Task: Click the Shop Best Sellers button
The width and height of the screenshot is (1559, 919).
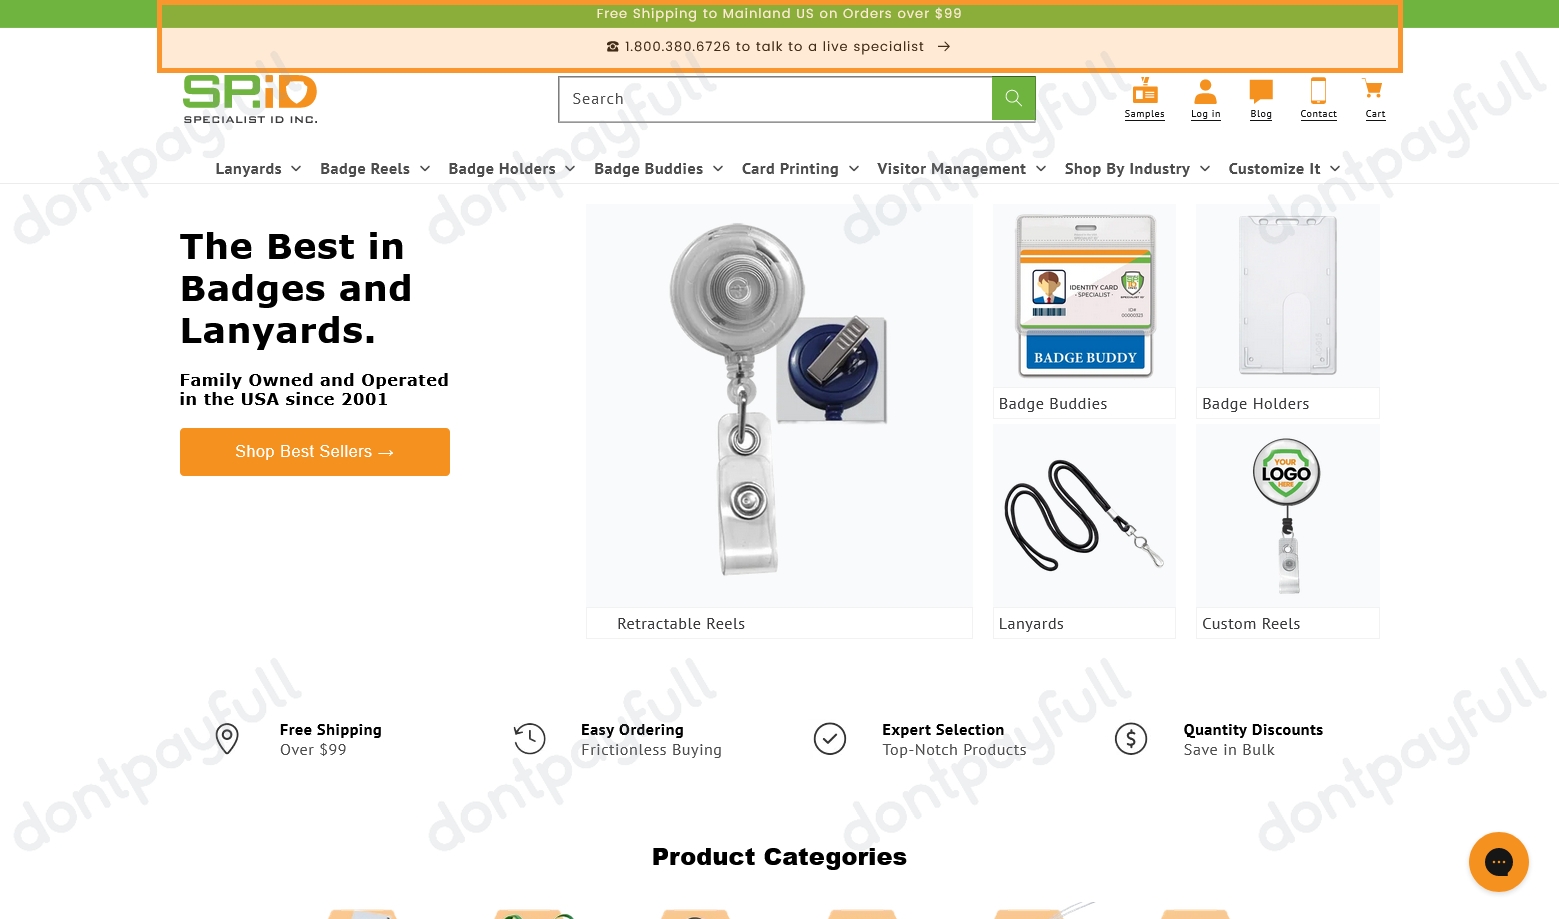Action: pos(315,452)
